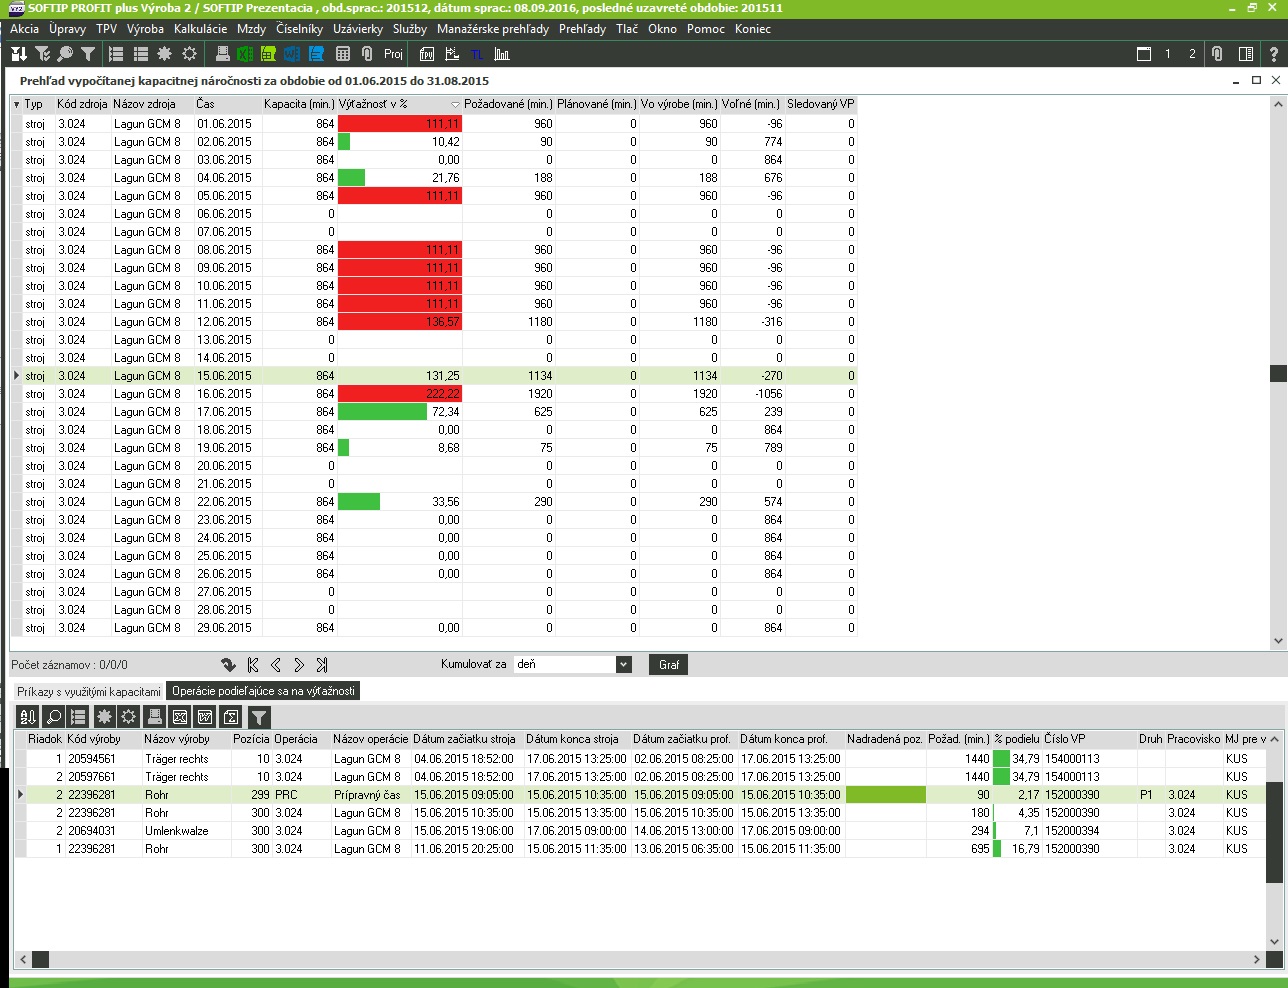
Task: Switch to 'Príkazy s využitými kapacitami' tab
Action: pyautogui.click(x=89, y=691)
